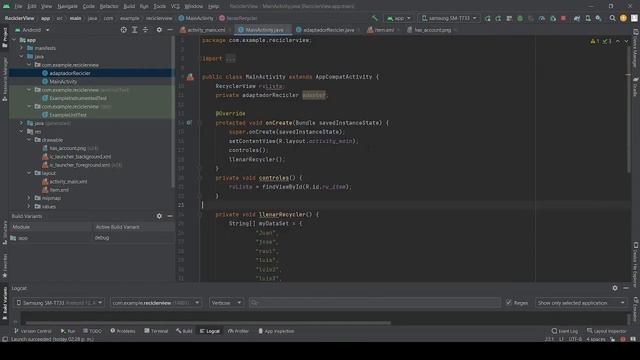640x360 pixels.
Task: Click the debug Active Build Variant cell
Action: click(133, 238)
